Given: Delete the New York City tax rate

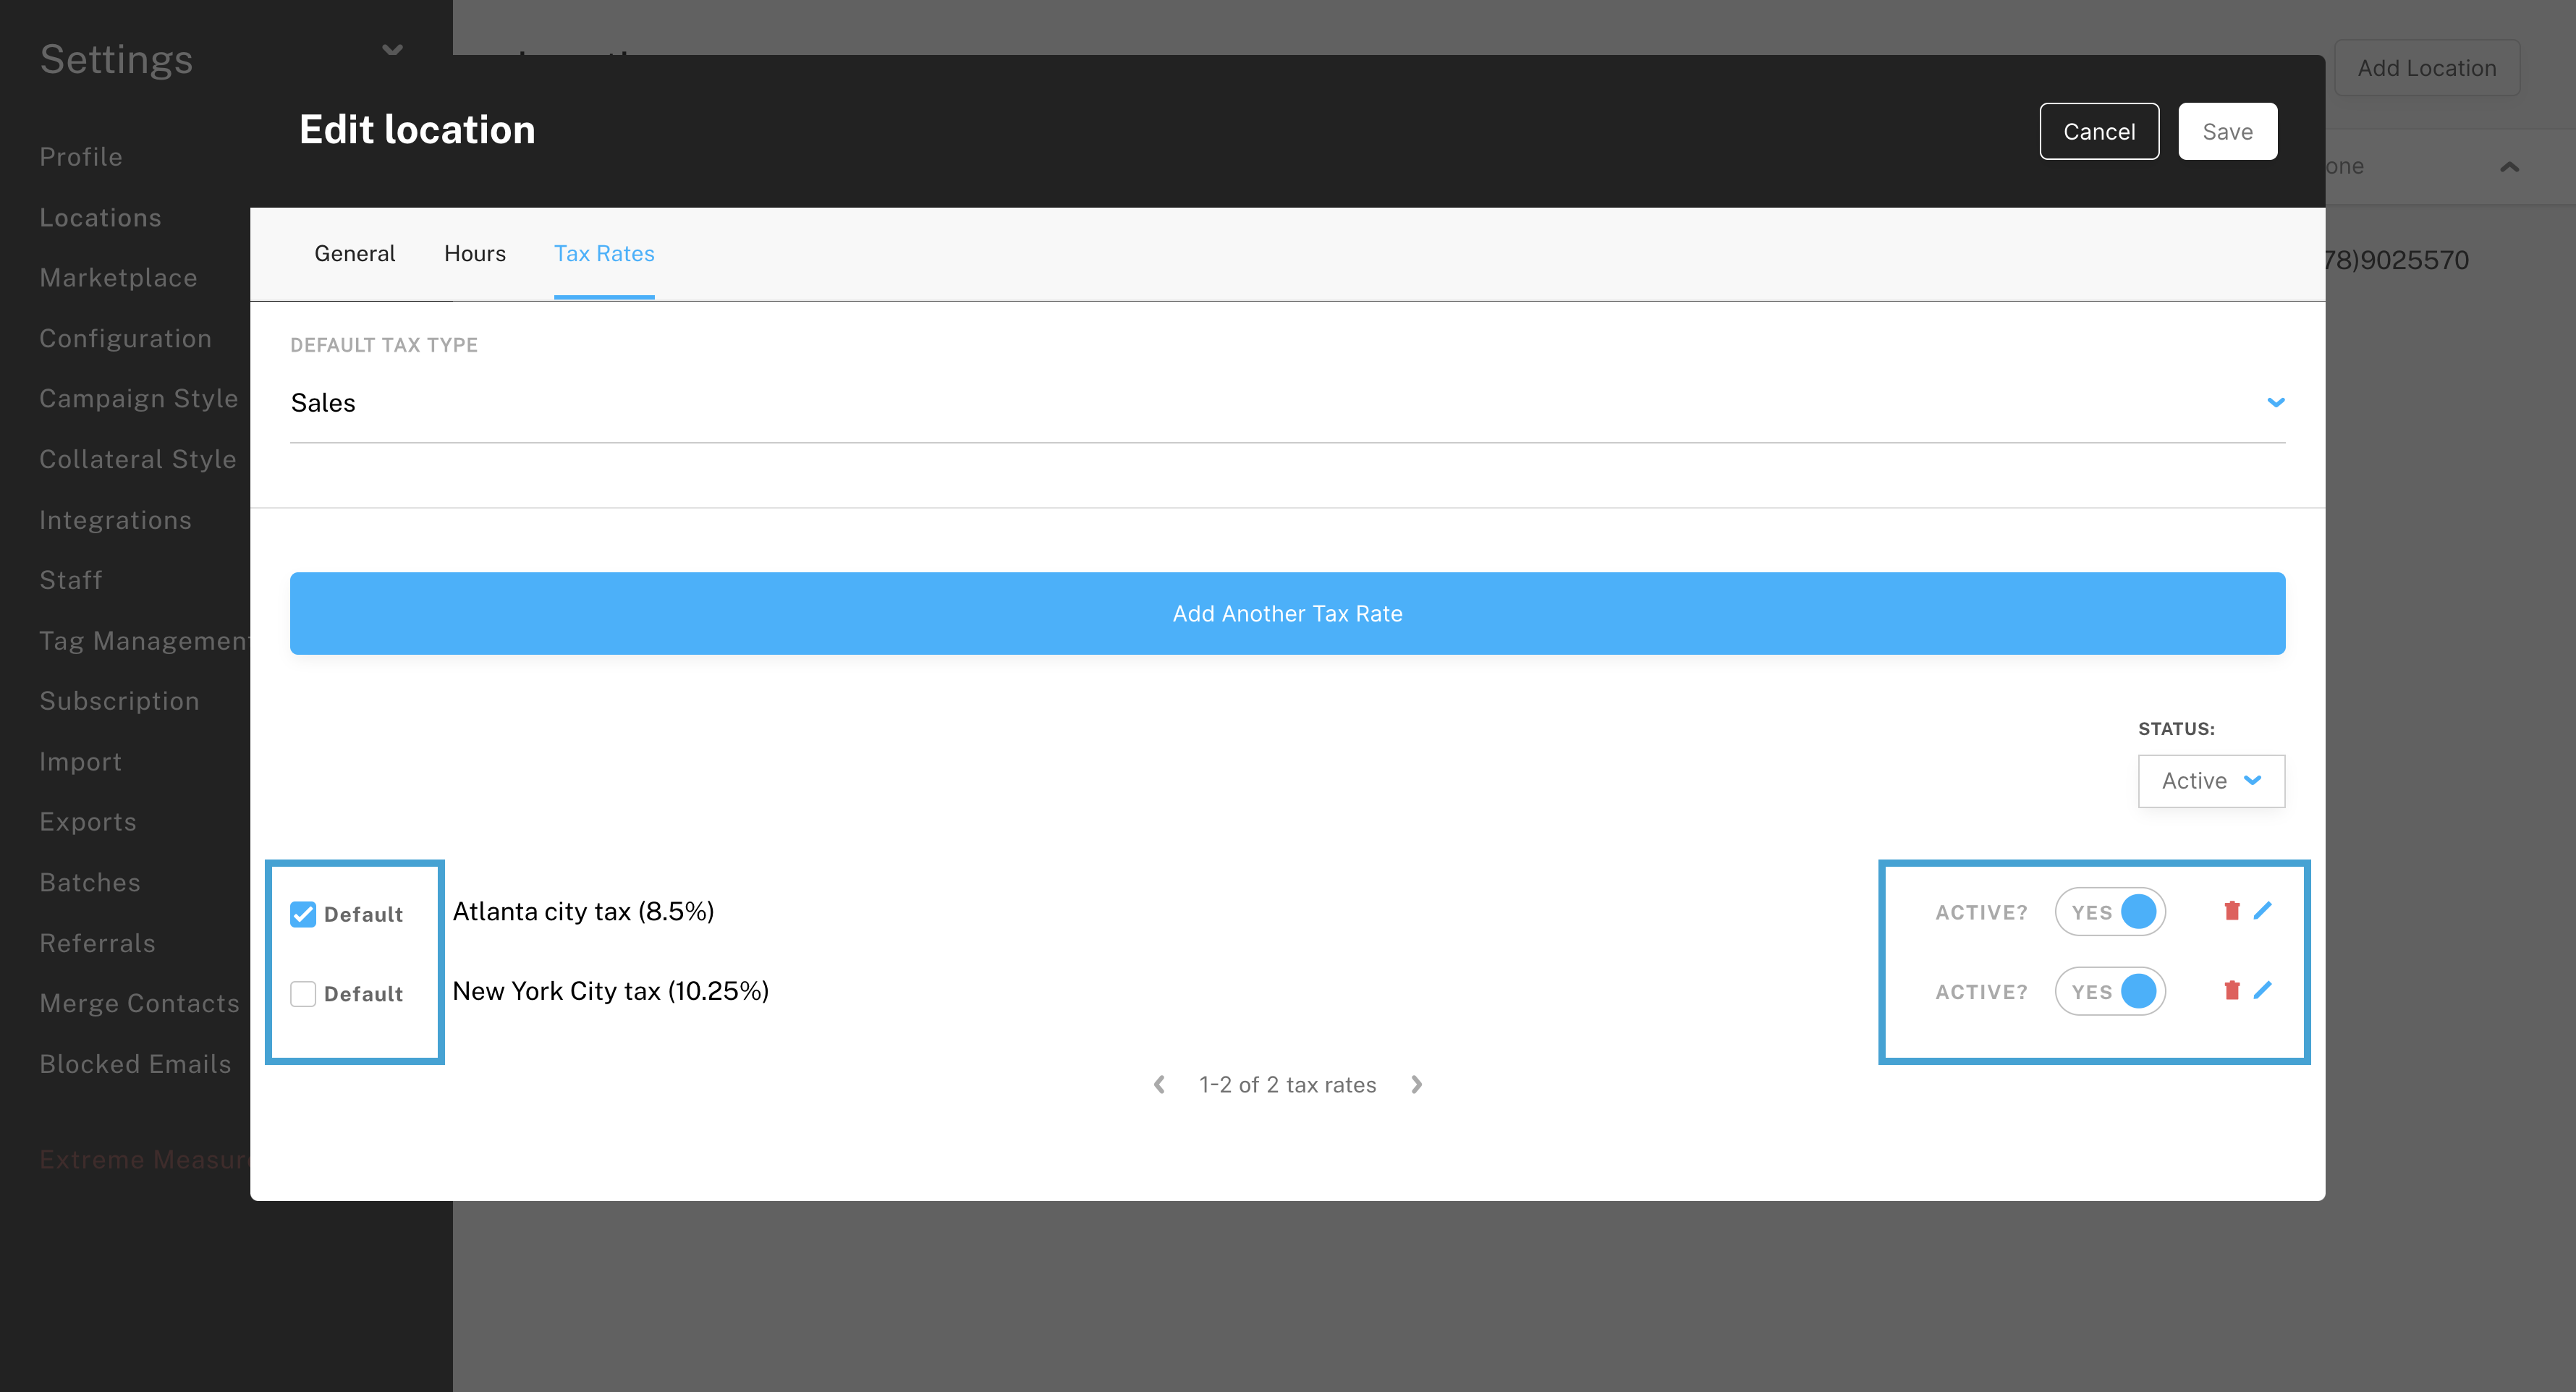Looking at the screenshot, I should pyautogui.click(x=2232, y=991).
